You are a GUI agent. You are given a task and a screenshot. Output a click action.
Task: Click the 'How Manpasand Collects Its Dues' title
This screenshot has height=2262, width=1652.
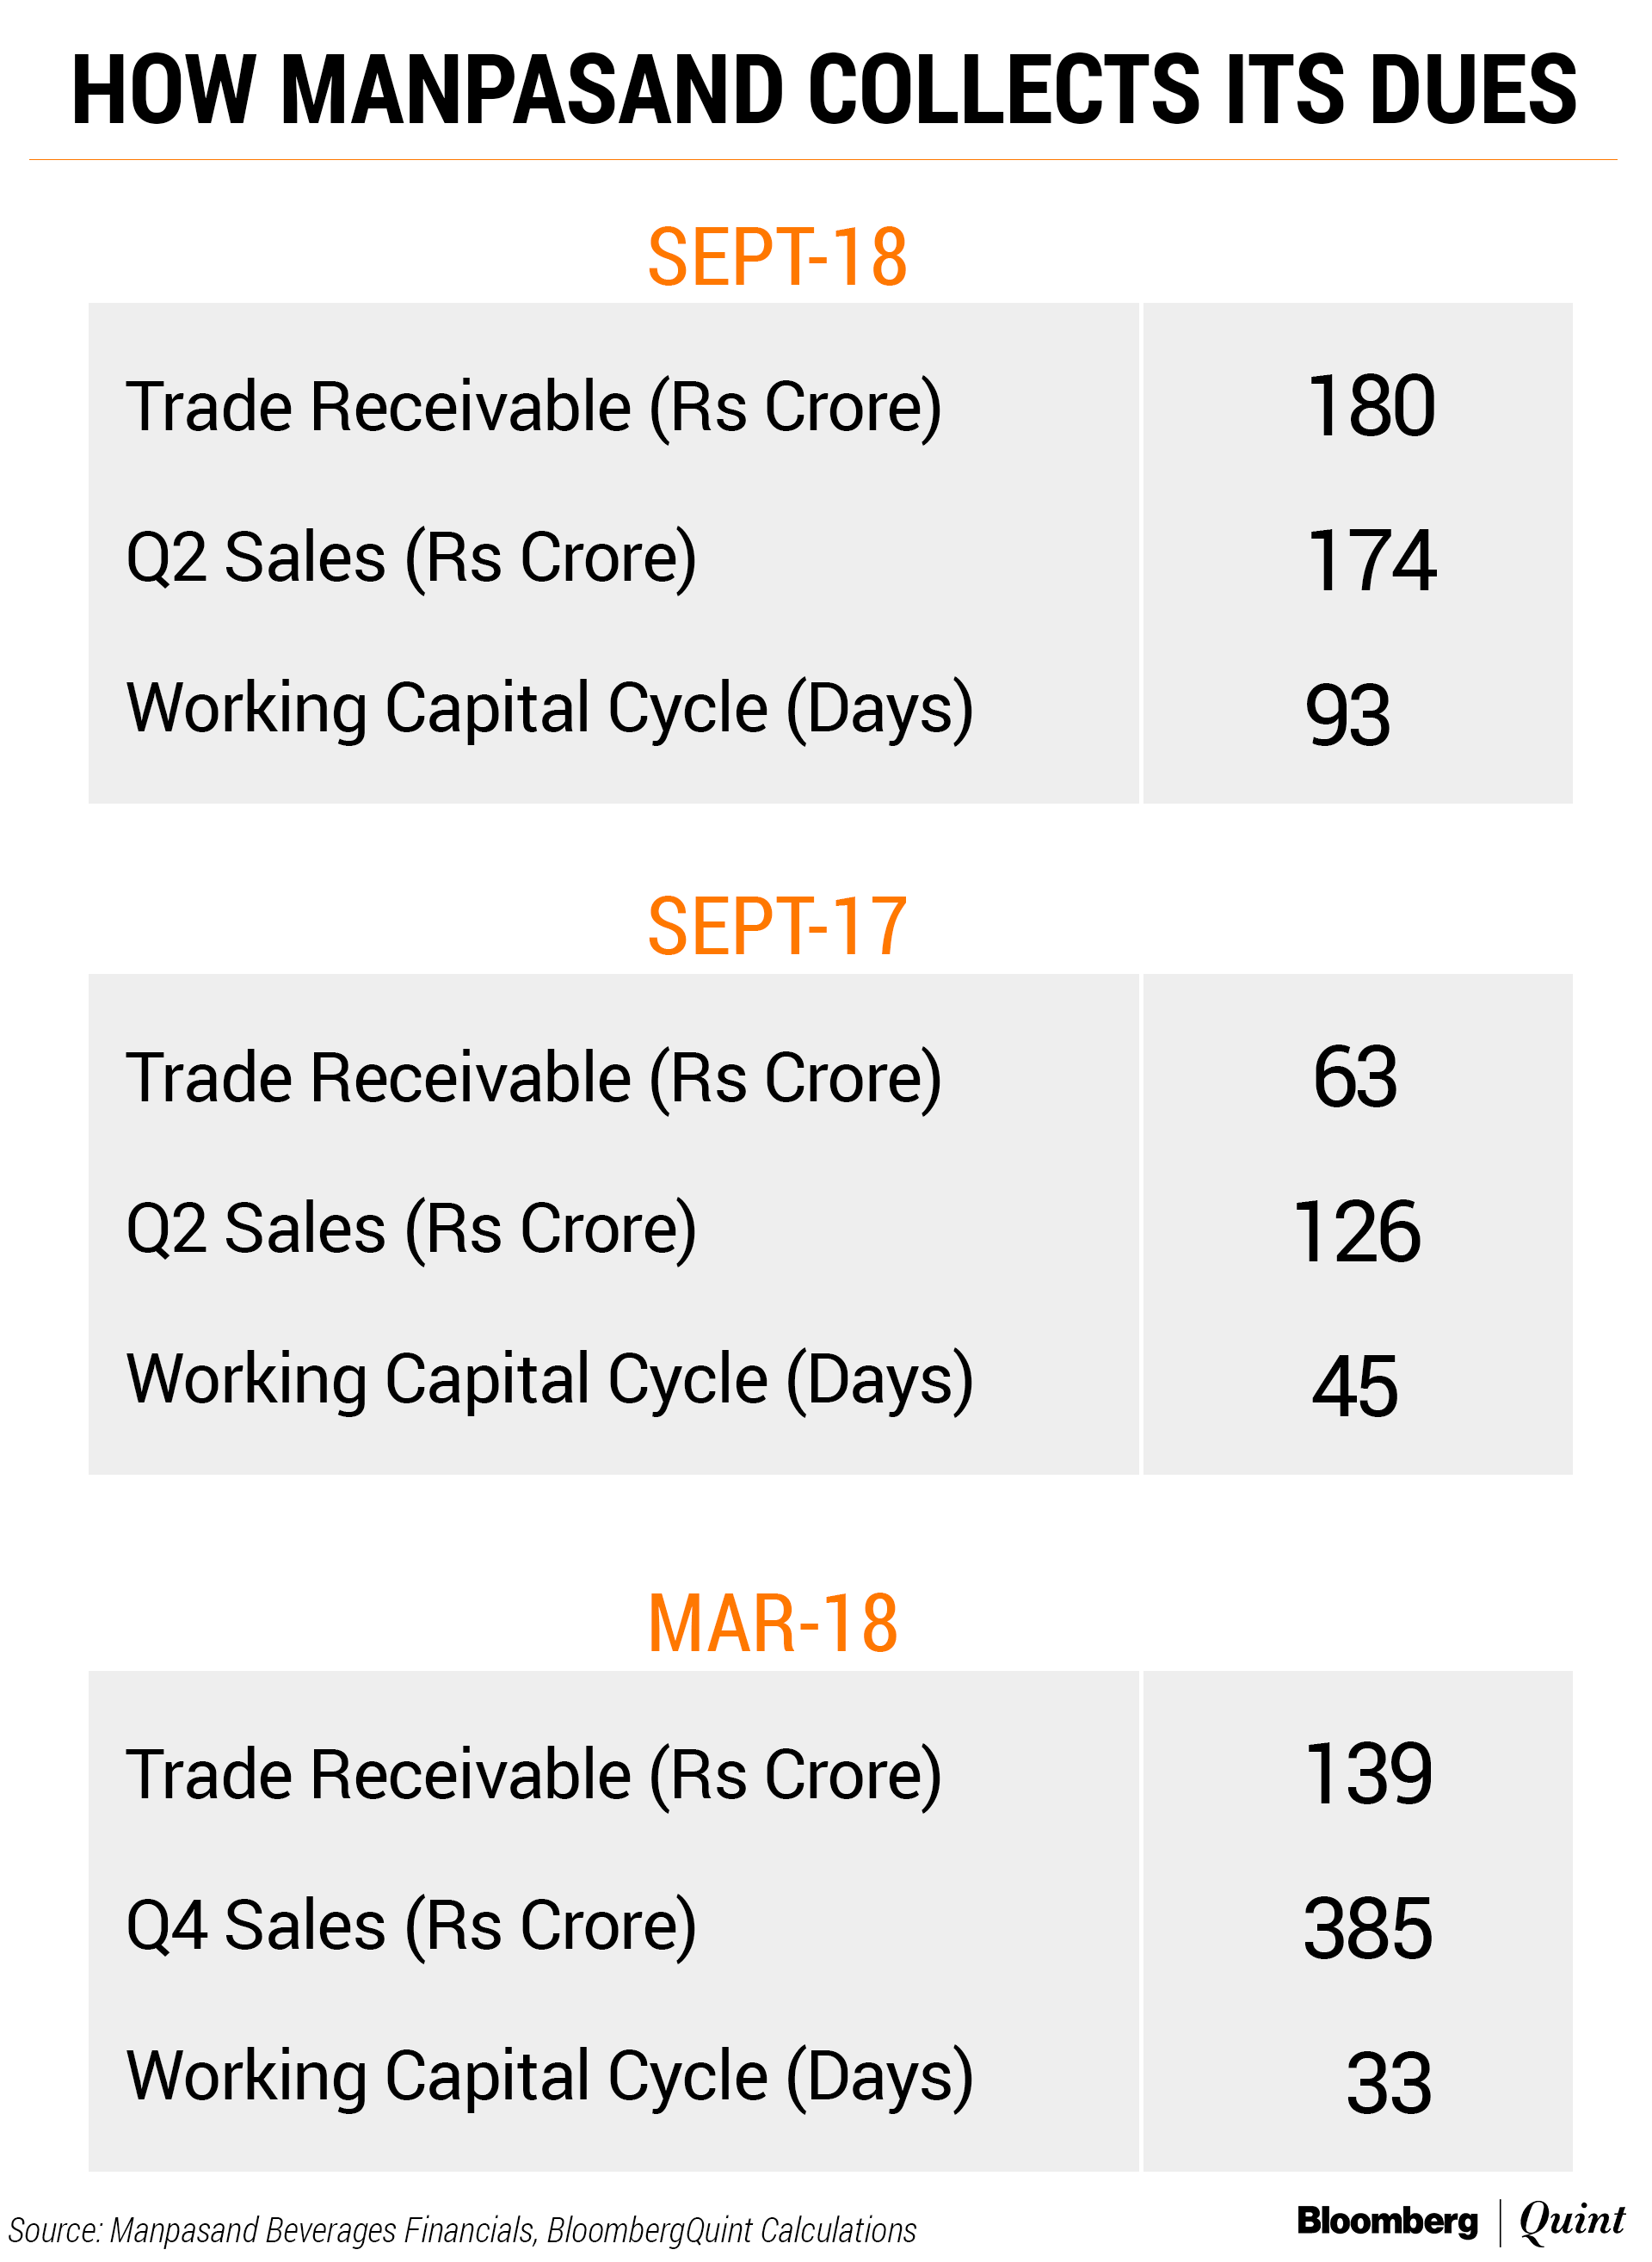(x=824, y=90)
